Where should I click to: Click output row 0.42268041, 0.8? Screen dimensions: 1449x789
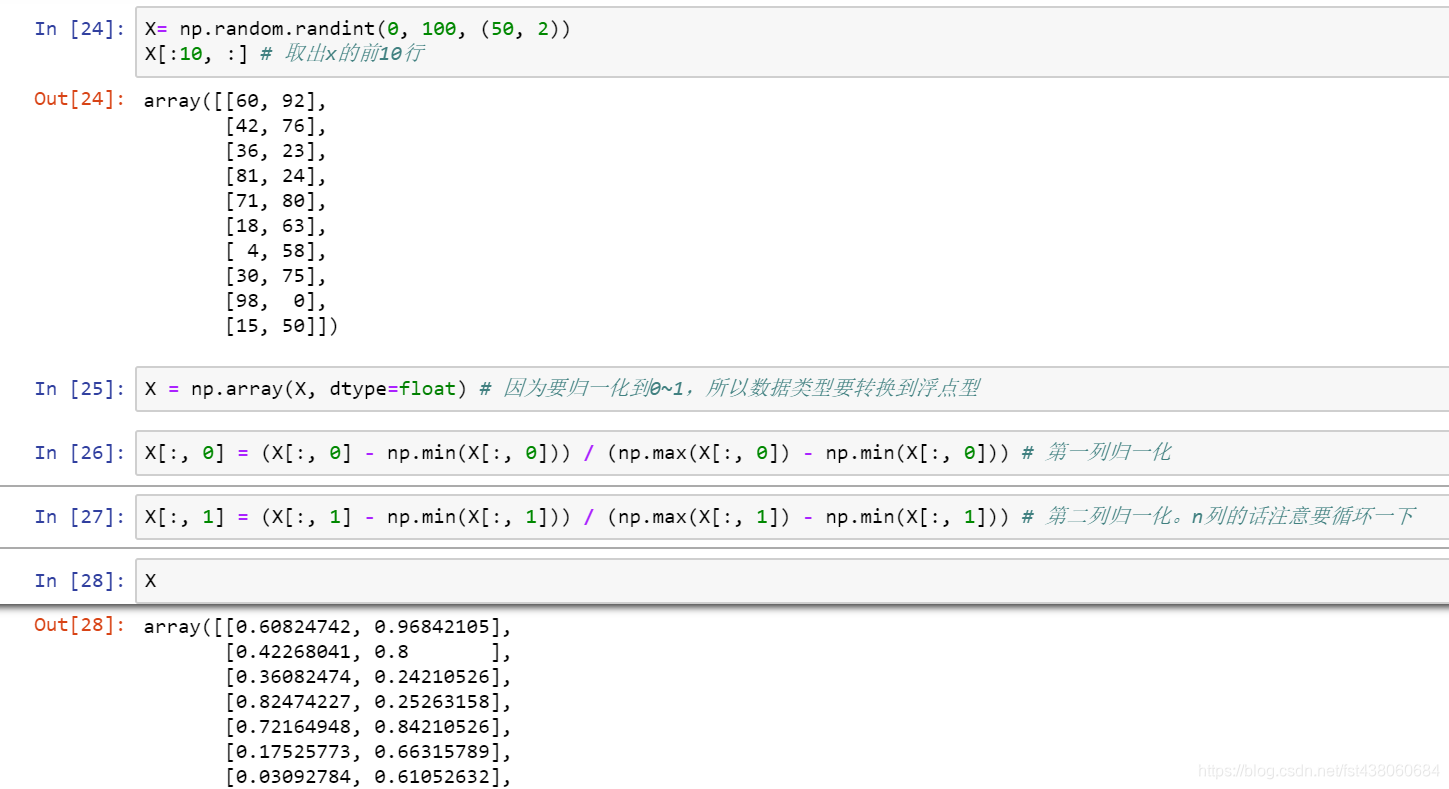pos(368,652)
